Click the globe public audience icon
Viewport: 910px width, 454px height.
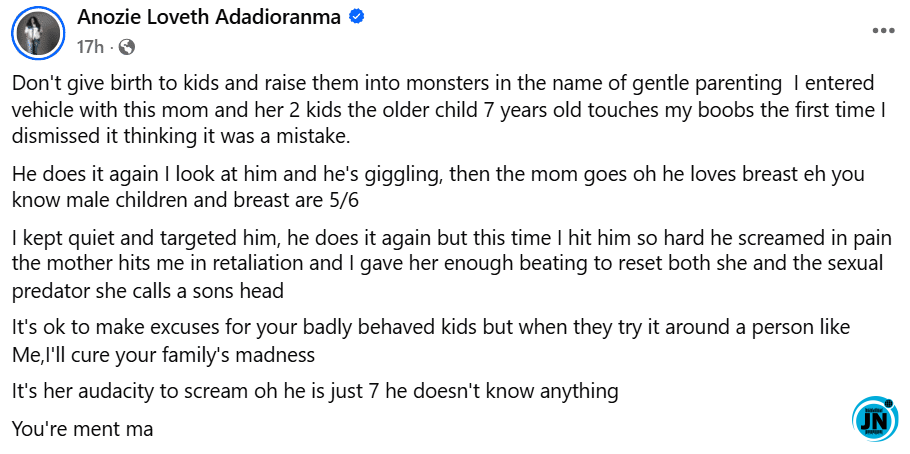click(127, 46)
